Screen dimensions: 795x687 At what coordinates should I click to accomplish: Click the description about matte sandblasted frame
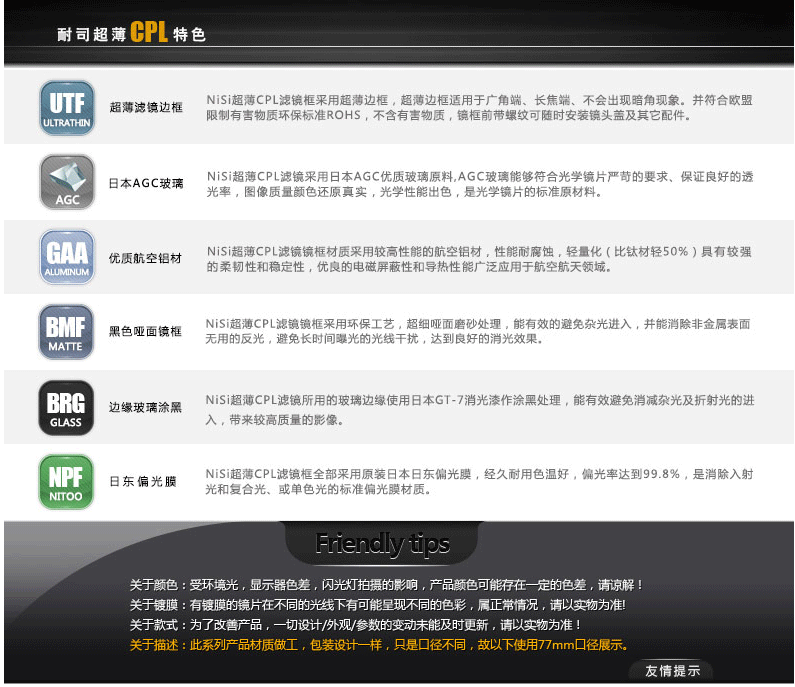pyautogui.click(x=478, y=331)
